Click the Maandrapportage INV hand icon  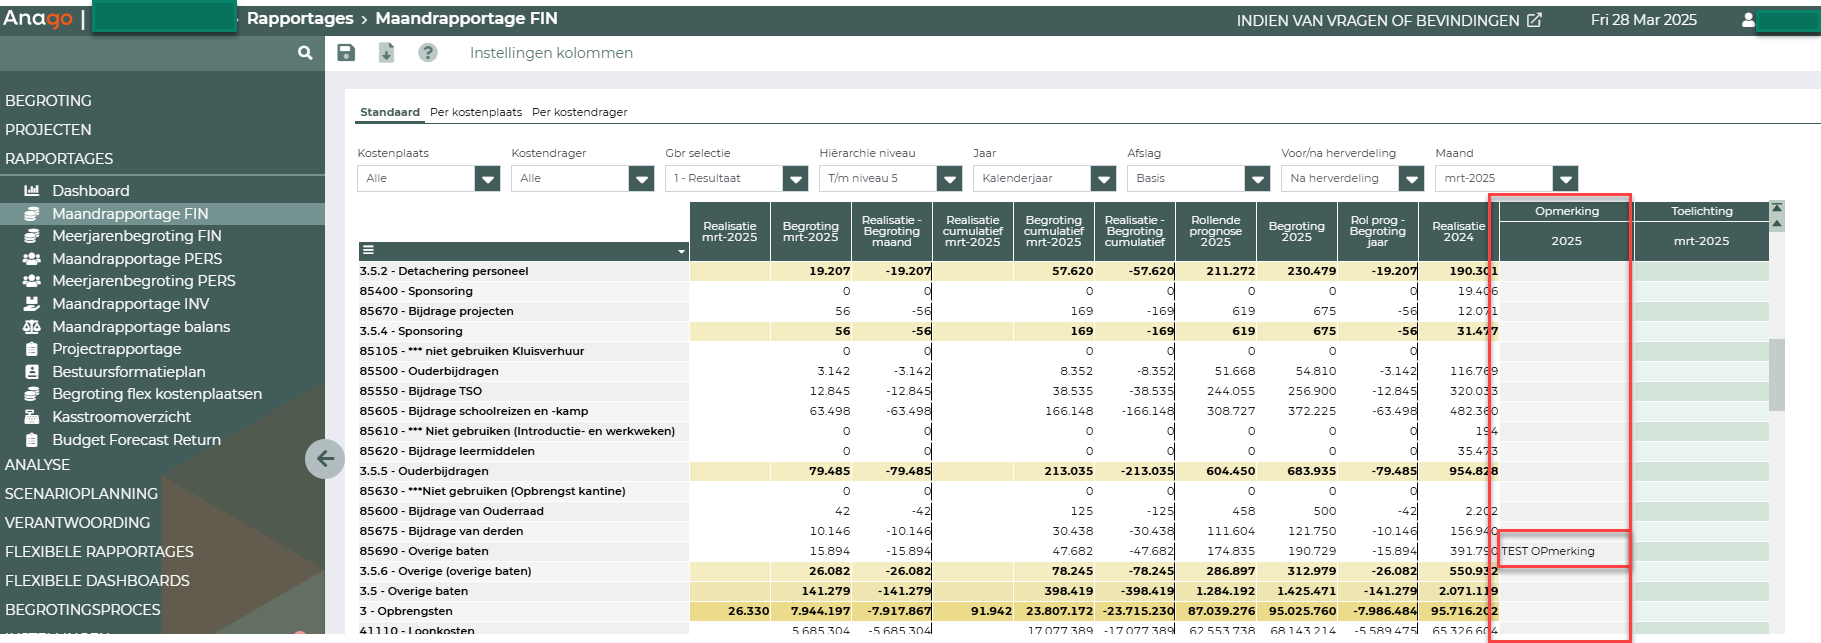click(x=32, y=304)
